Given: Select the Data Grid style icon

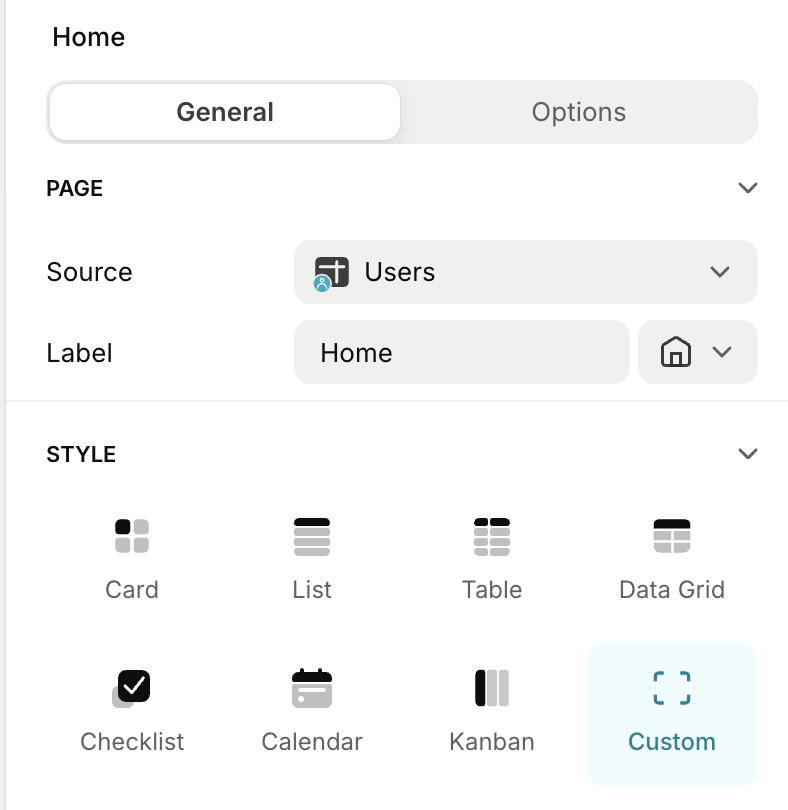Looking at the screenshot, I should (x=672, y=537).
